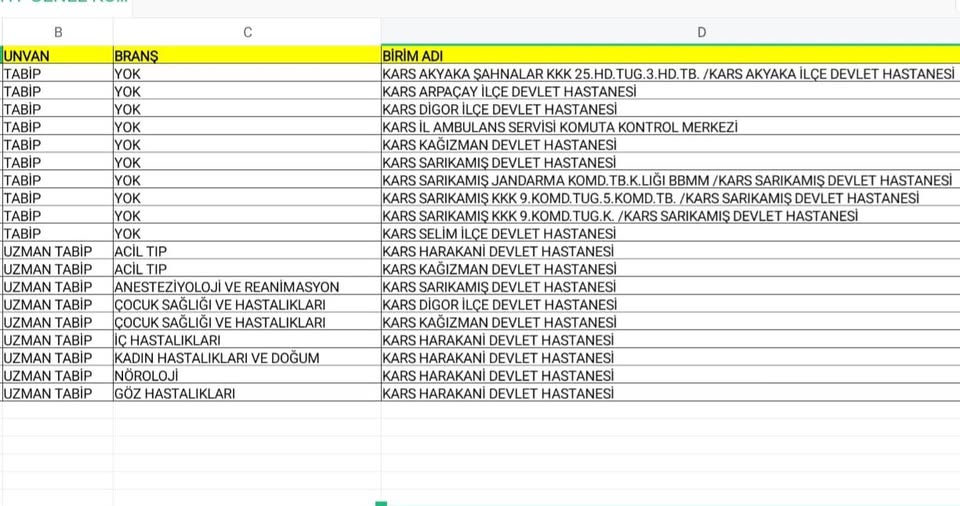Select YOK cell in the KARS ARPAÇAY row
This screenshot has height=506, width=960.
point(247,91)
